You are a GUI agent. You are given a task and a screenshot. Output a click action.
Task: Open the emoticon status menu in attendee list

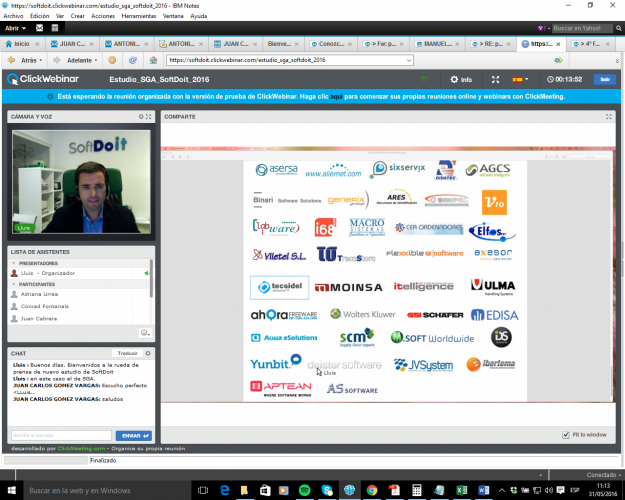(145, 331)
